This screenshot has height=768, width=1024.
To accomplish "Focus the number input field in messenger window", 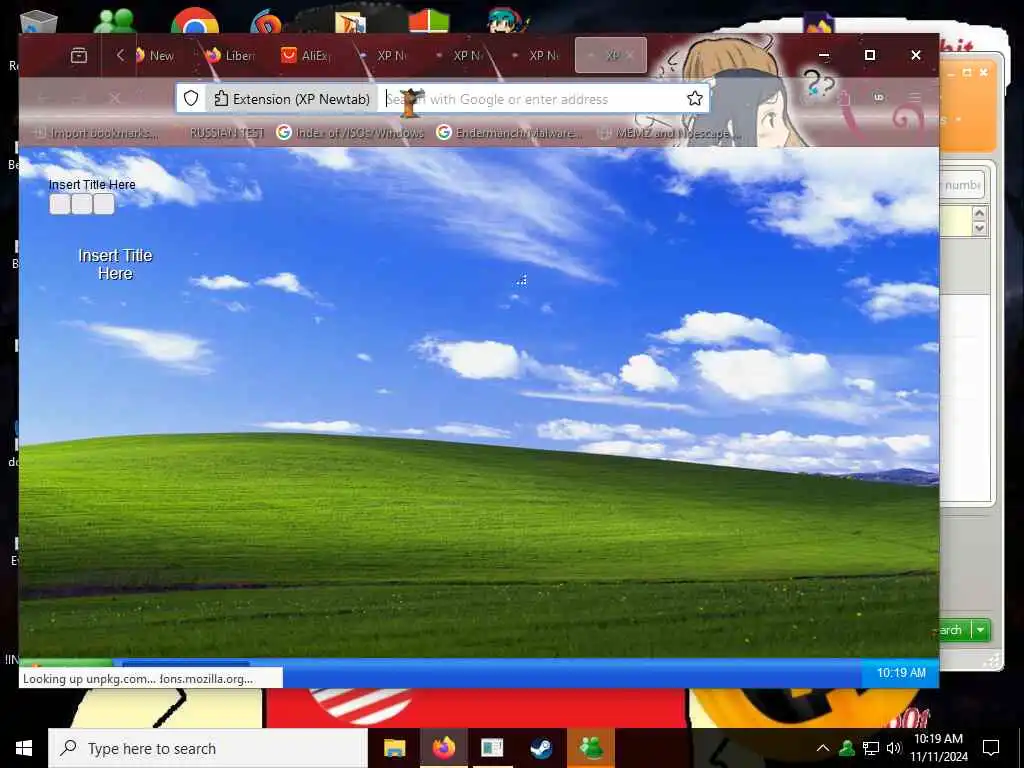I will (x=961, y=185).
